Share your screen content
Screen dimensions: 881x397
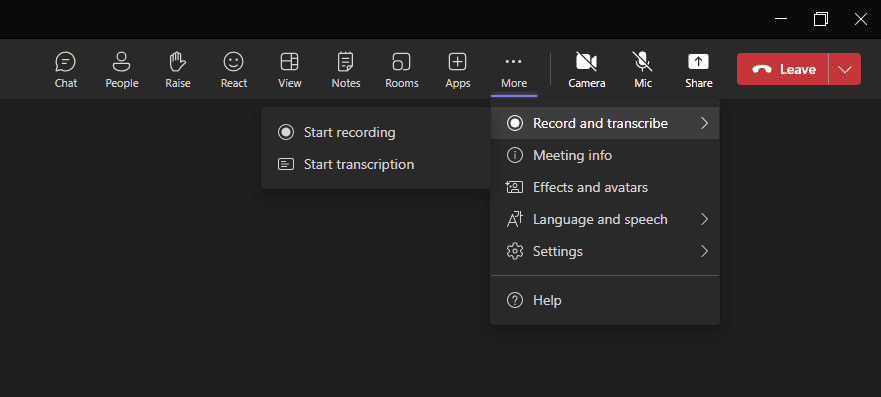click(698, 70)
